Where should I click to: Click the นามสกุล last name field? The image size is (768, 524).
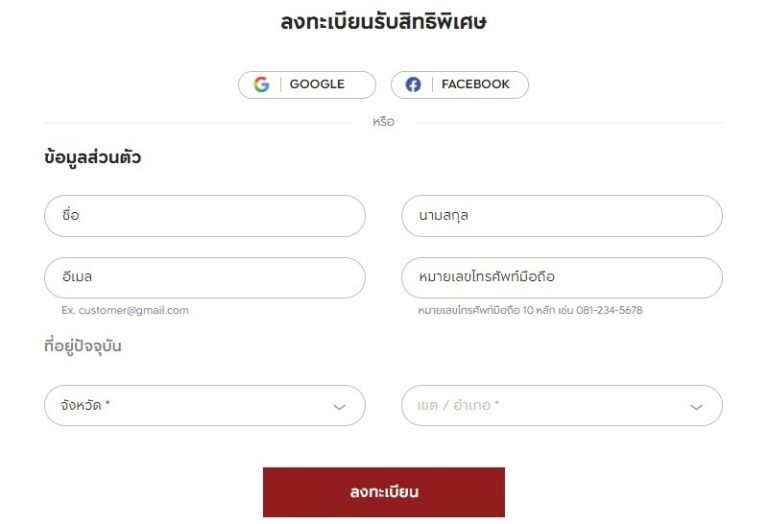point(562,216)
